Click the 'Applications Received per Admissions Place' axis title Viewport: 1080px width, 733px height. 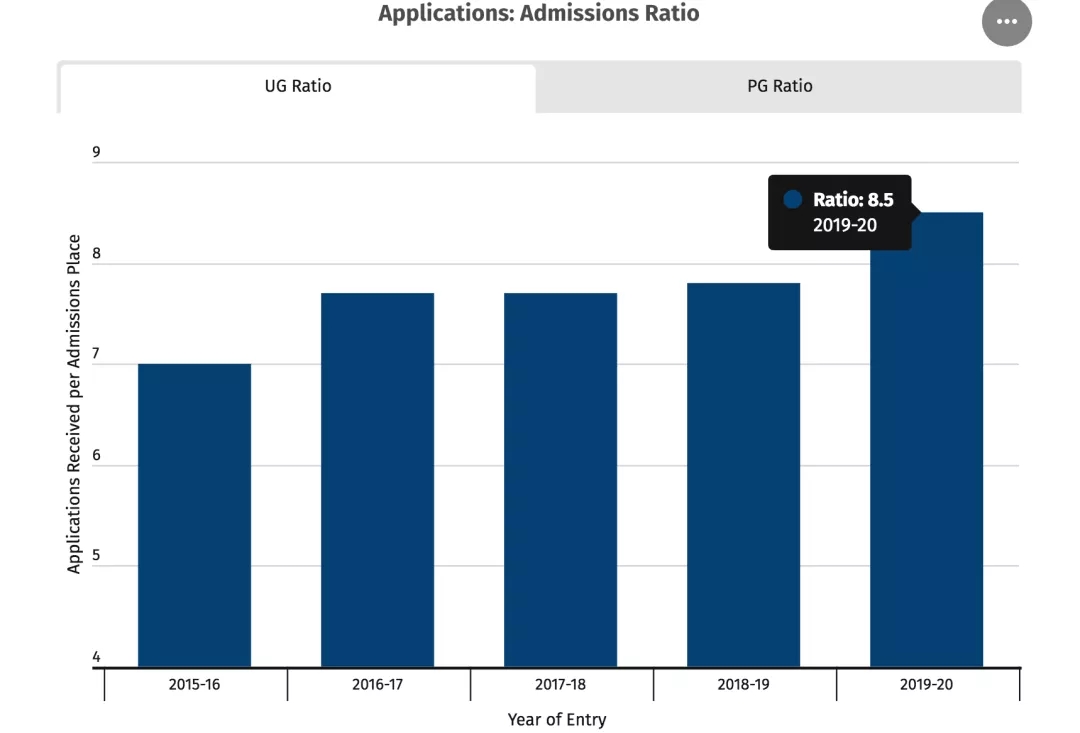pyautogui.click(x=74, y=404)
